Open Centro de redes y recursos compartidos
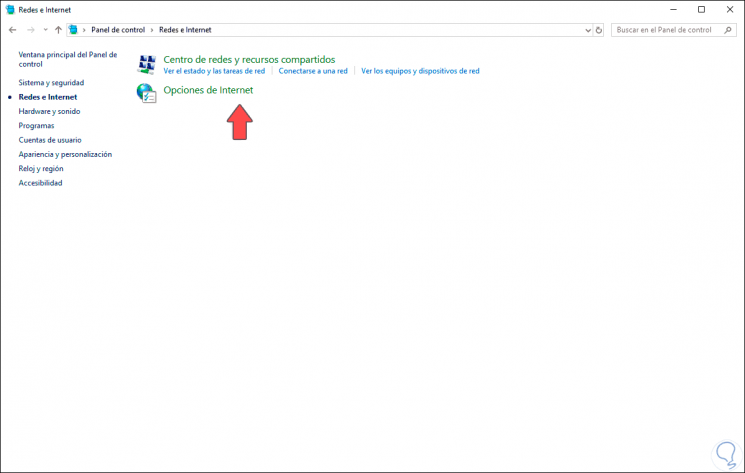745x473 pixels. click(x=249, y=59)
